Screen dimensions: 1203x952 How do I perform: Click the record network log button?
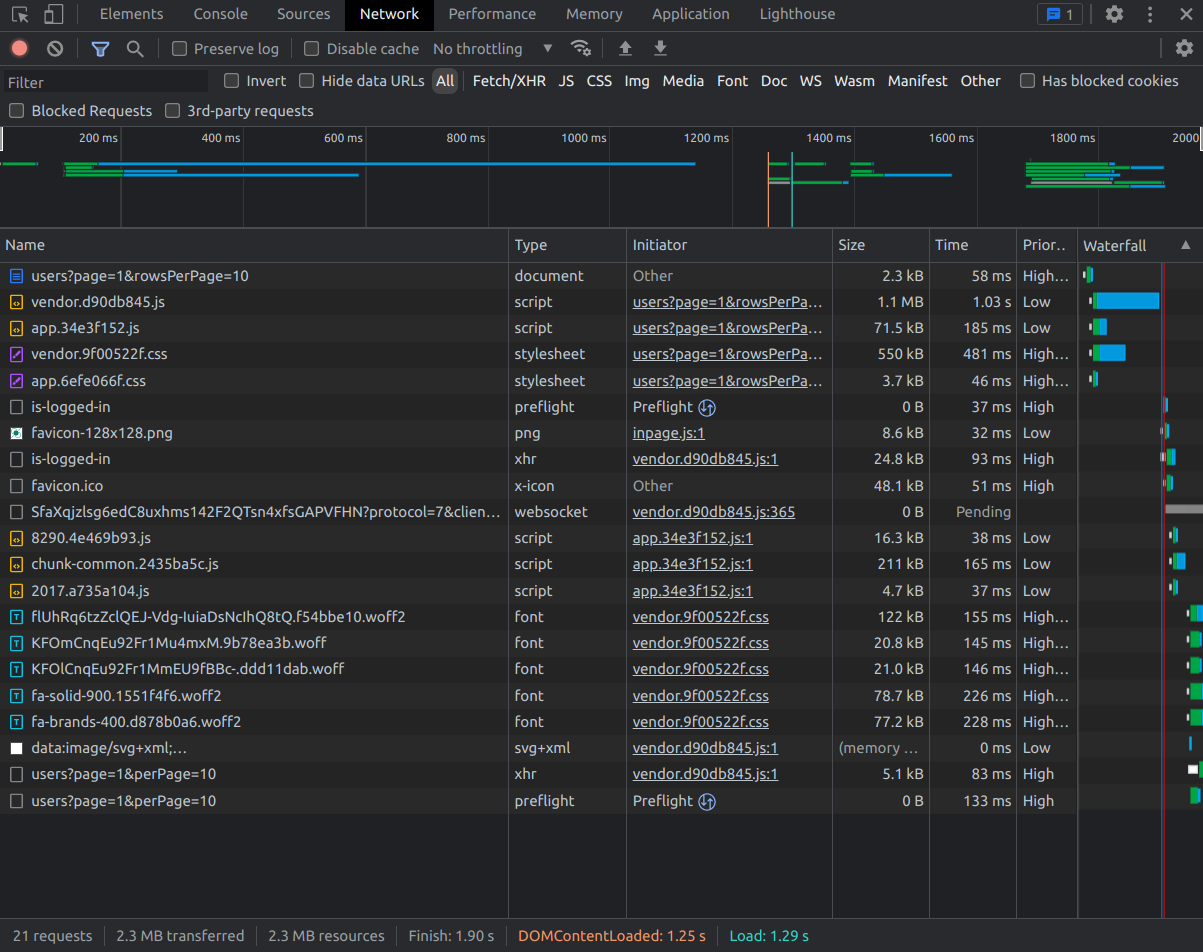[x=19, y=48]
